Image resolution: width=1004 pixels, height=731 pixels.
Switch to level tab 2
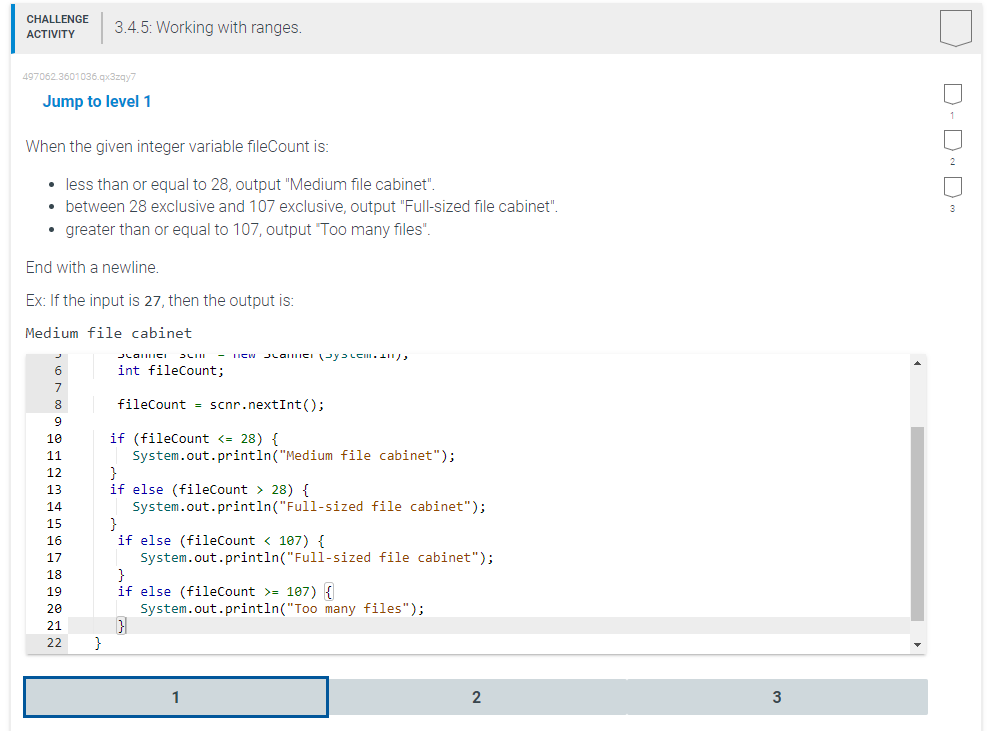click(476, 697)
